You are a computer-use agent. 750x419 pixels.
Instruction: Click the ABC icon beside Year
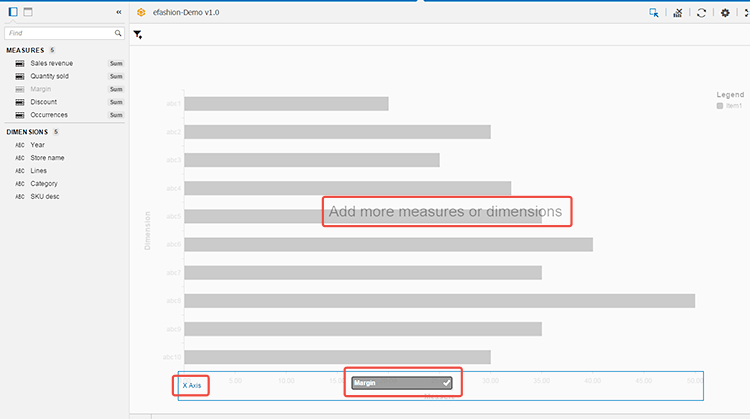pos(20,145)
